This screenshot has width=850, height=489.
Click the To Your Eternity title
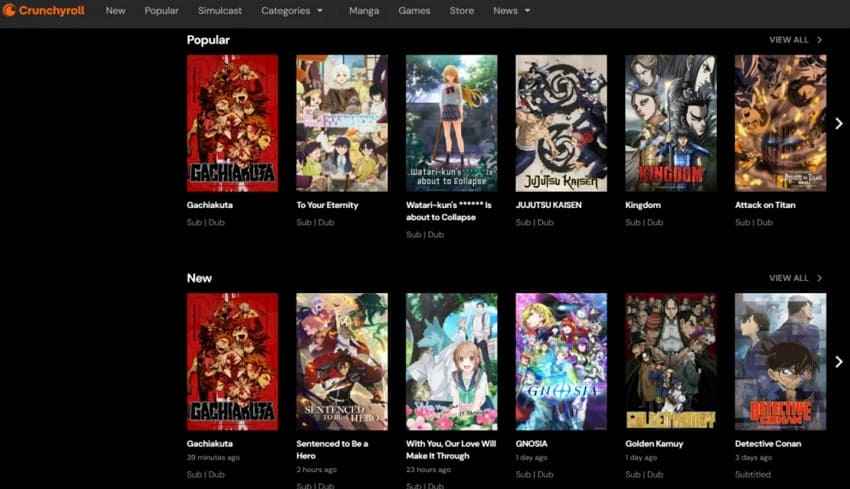click(327, 205)
